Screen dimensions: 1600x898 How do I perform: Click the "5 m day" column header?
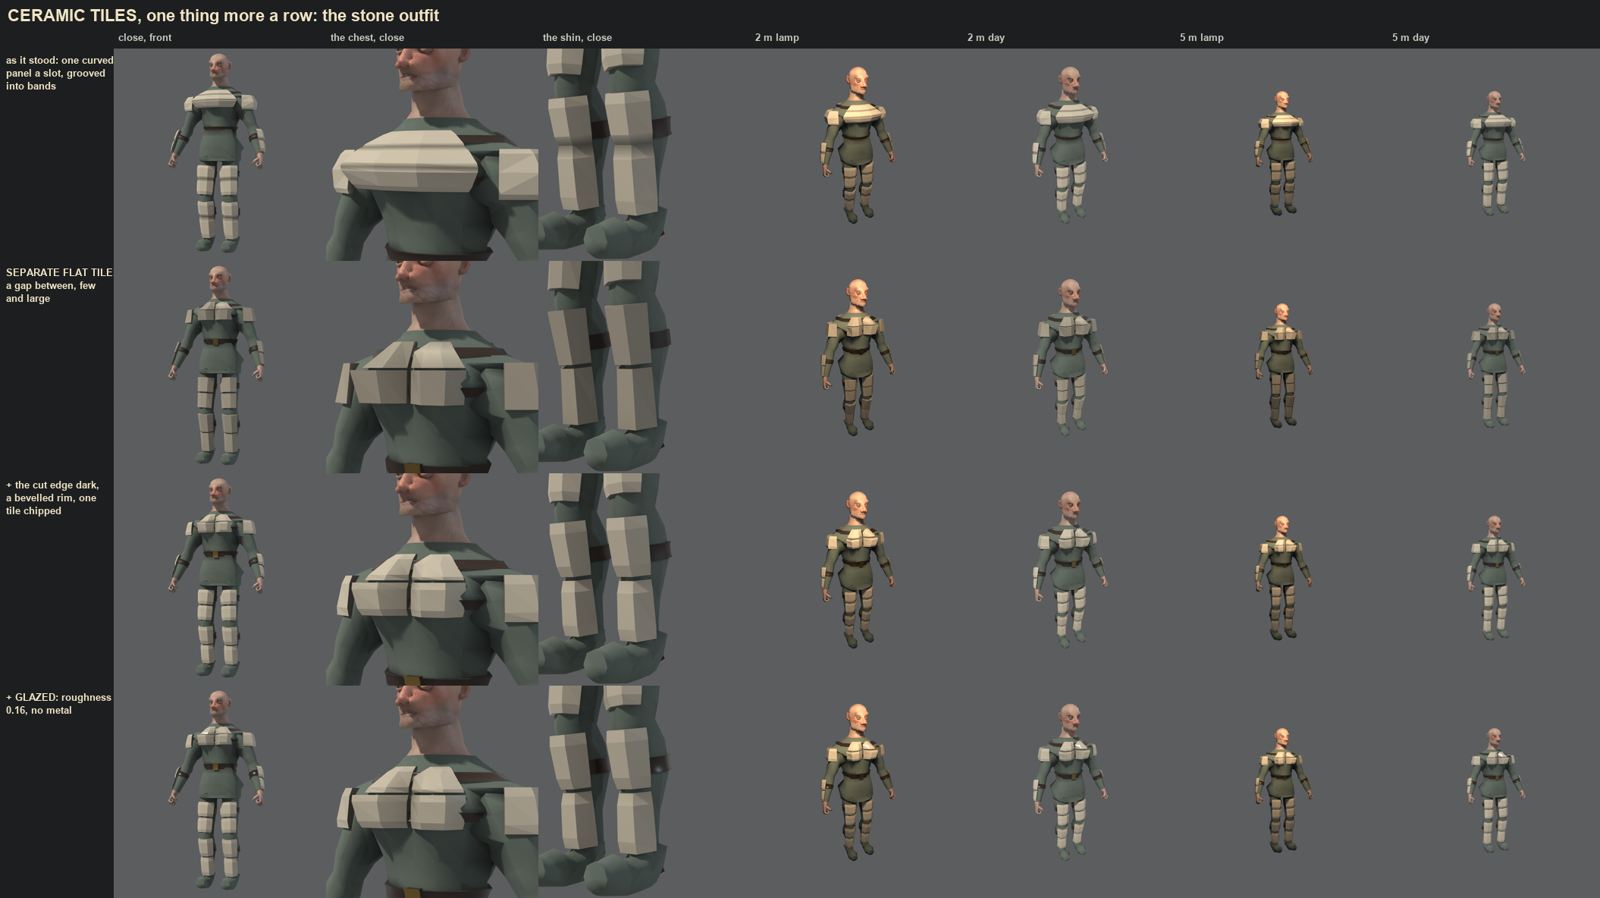[x=1410, y=38]
